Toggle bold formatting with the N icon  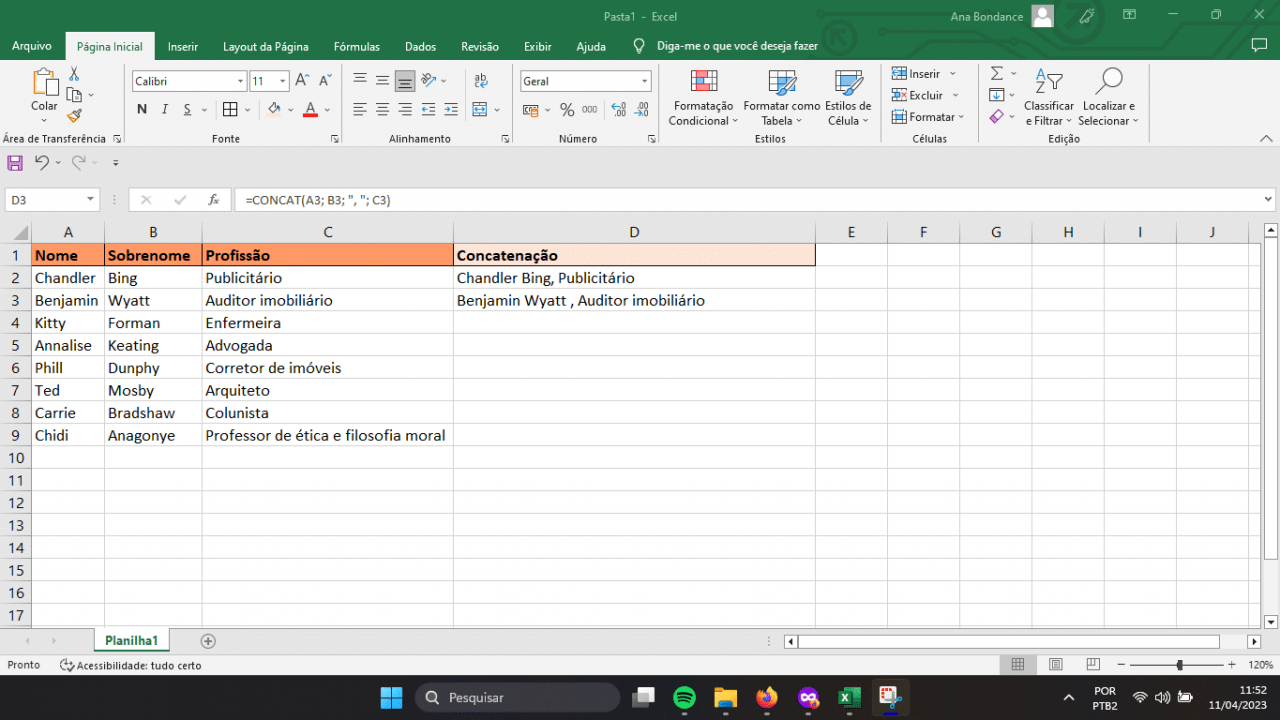pos(141,109)
